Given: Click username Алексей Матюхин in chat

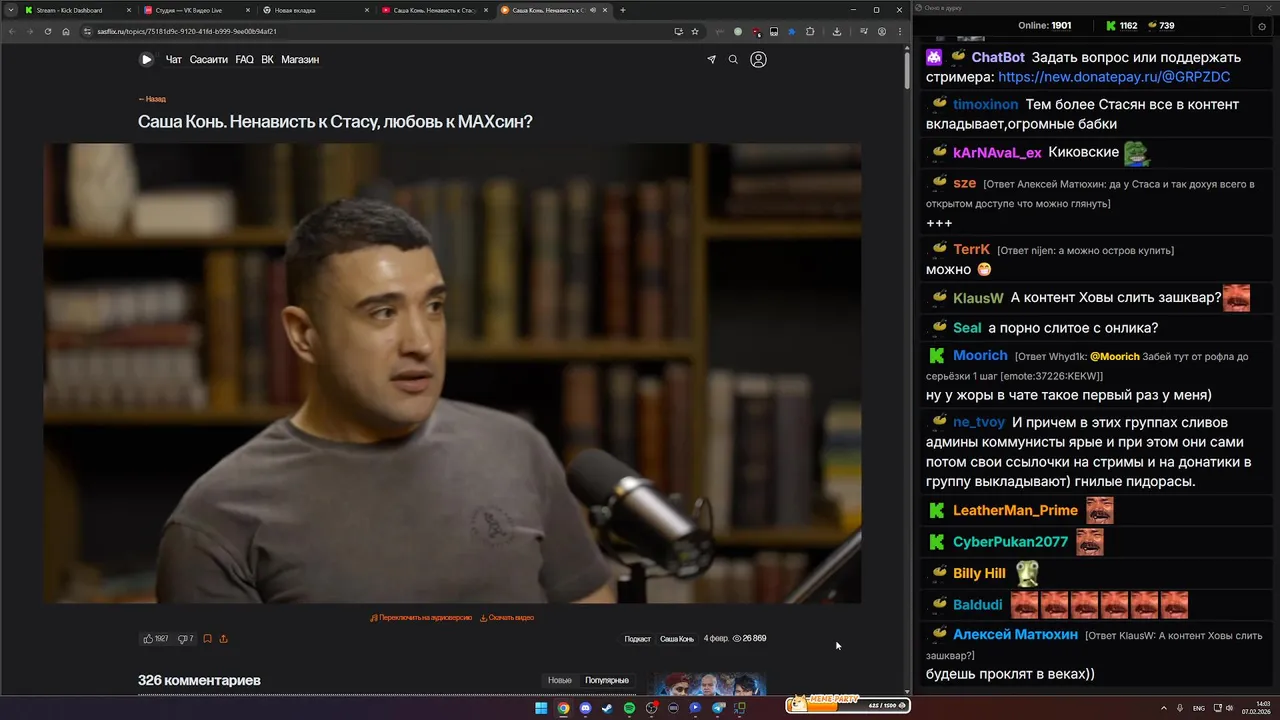Looking at the screenshot, I should point(1015,635).
